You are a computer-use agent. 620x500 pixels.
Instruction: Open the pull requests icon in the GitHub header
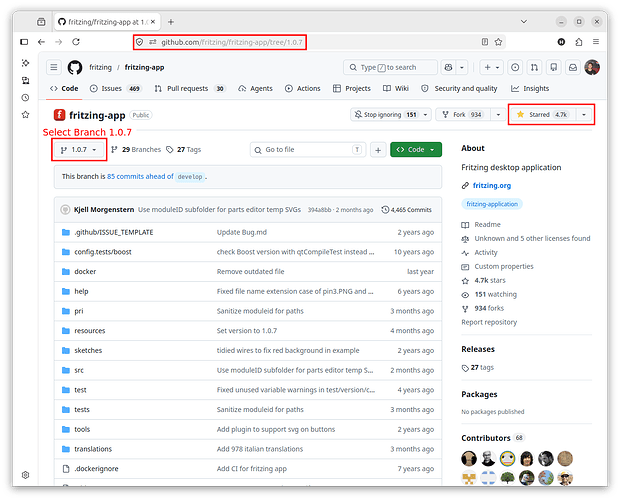[x=534, y=68]
